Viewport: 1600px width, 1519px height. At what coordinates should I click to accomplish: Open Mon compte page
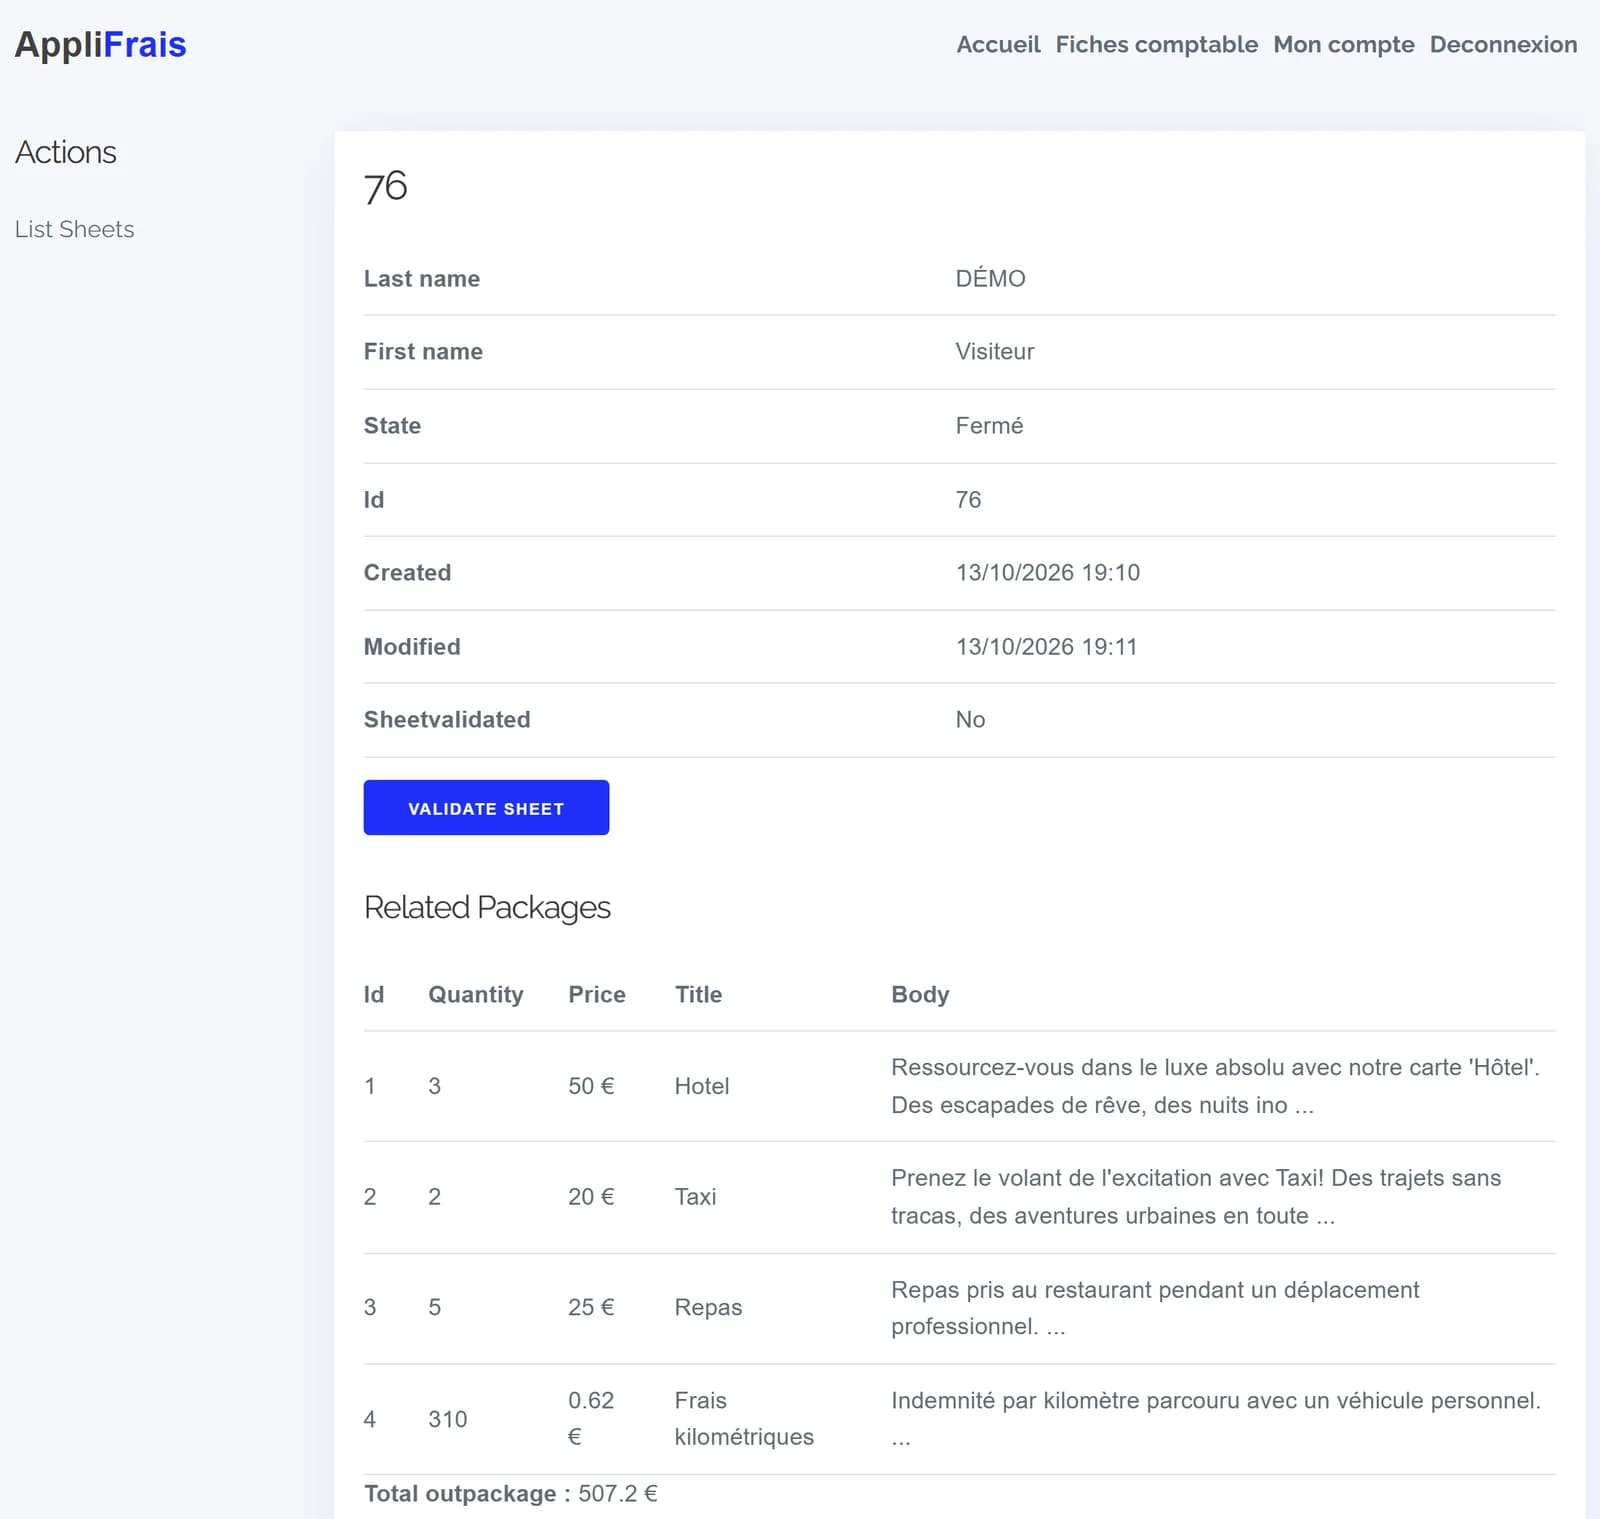(x=1343, y=44)
